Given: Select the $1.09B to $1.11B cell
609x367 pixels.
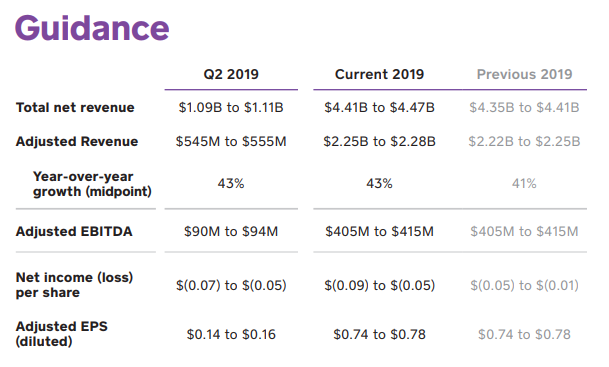Looking at the screenshot, I should (231, 107).
